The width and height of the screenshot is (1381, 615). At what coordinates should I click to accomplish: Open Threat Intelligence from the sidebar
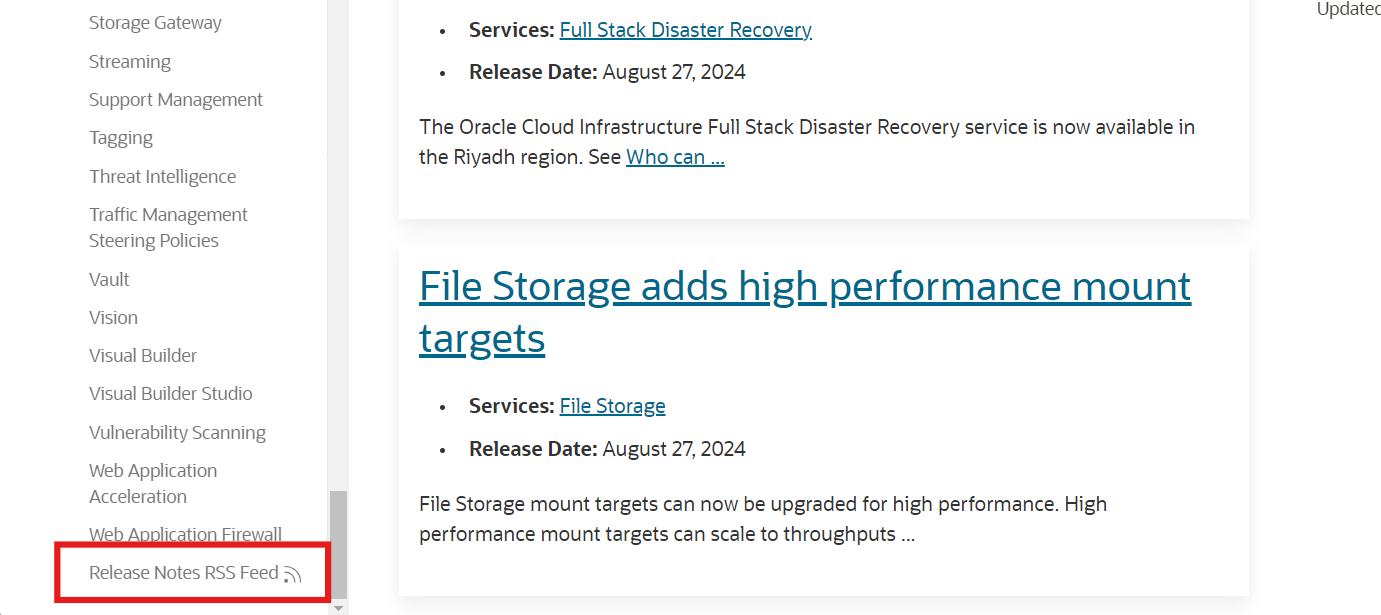tap(163, 177)
